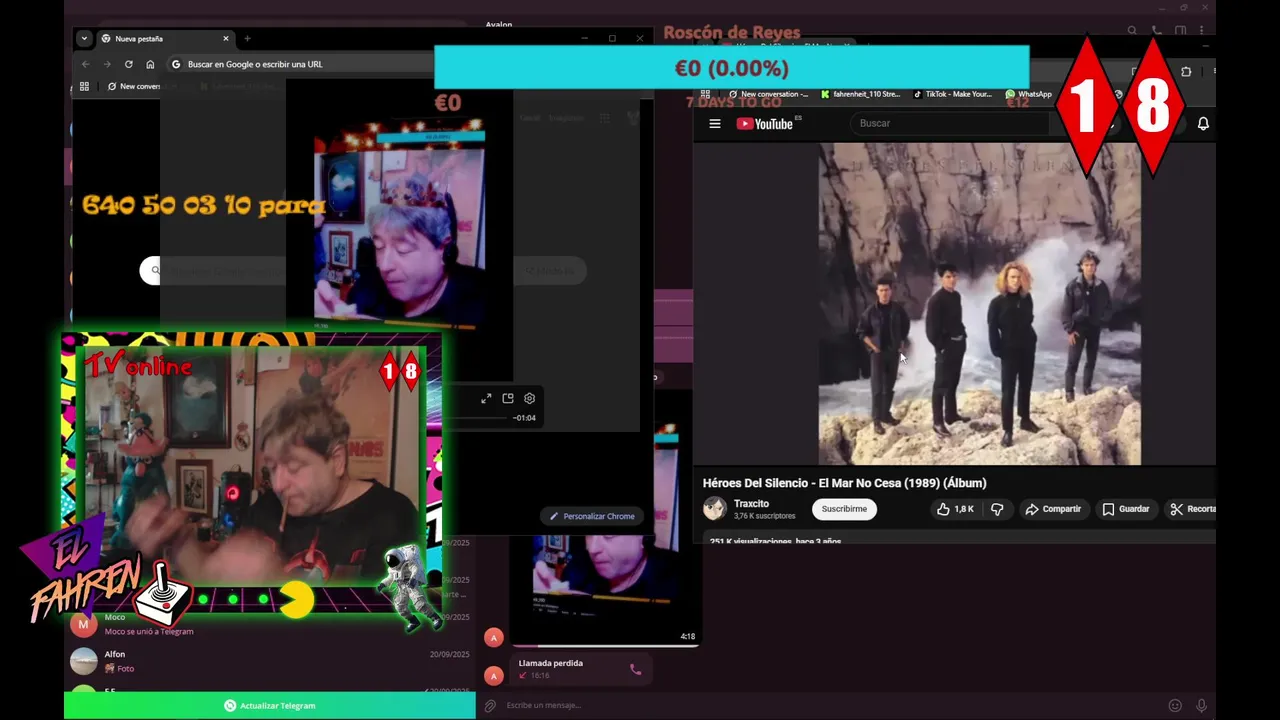Open the YouTube hamburger guide menu
The width and height of the screenshot is (1280, 720).
click(x=715, y=124)
